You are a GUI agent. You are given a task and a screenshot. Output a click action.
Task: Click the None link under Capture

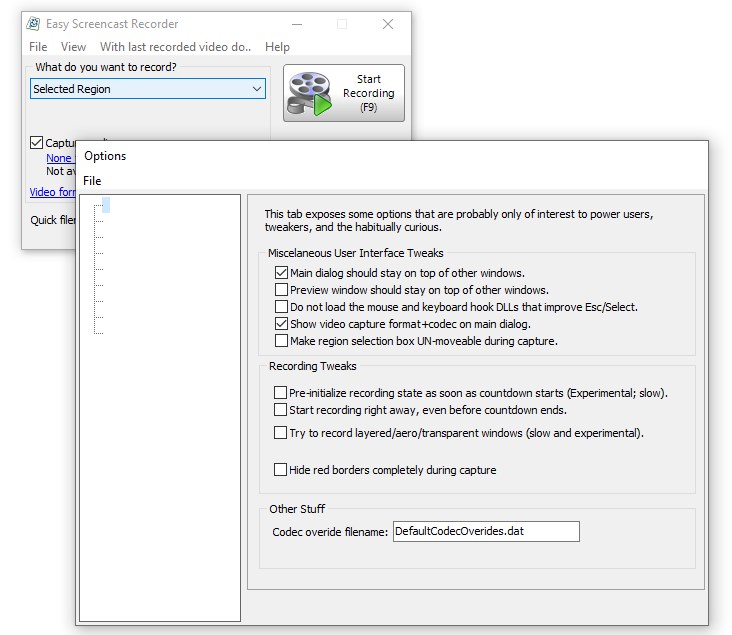(59, 158)
